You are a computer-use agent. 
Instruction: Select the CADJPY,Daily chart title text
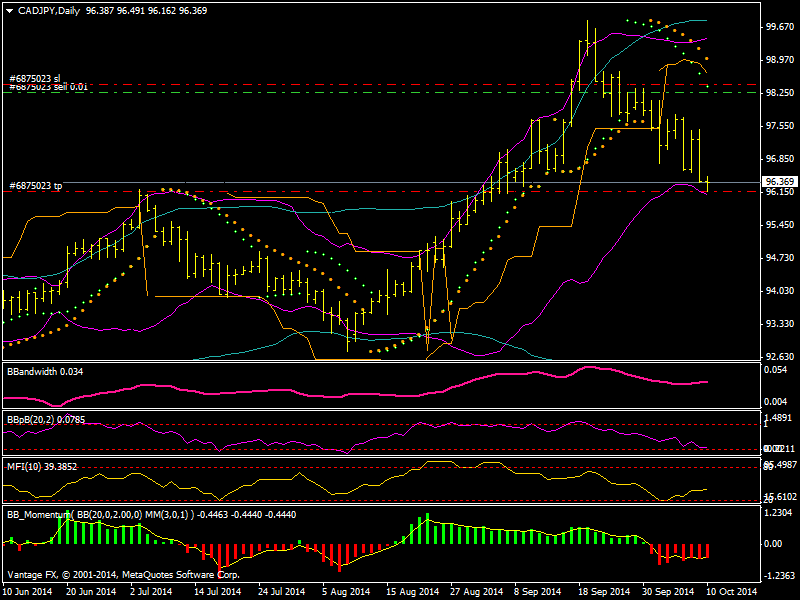click(x=49, y=11)
